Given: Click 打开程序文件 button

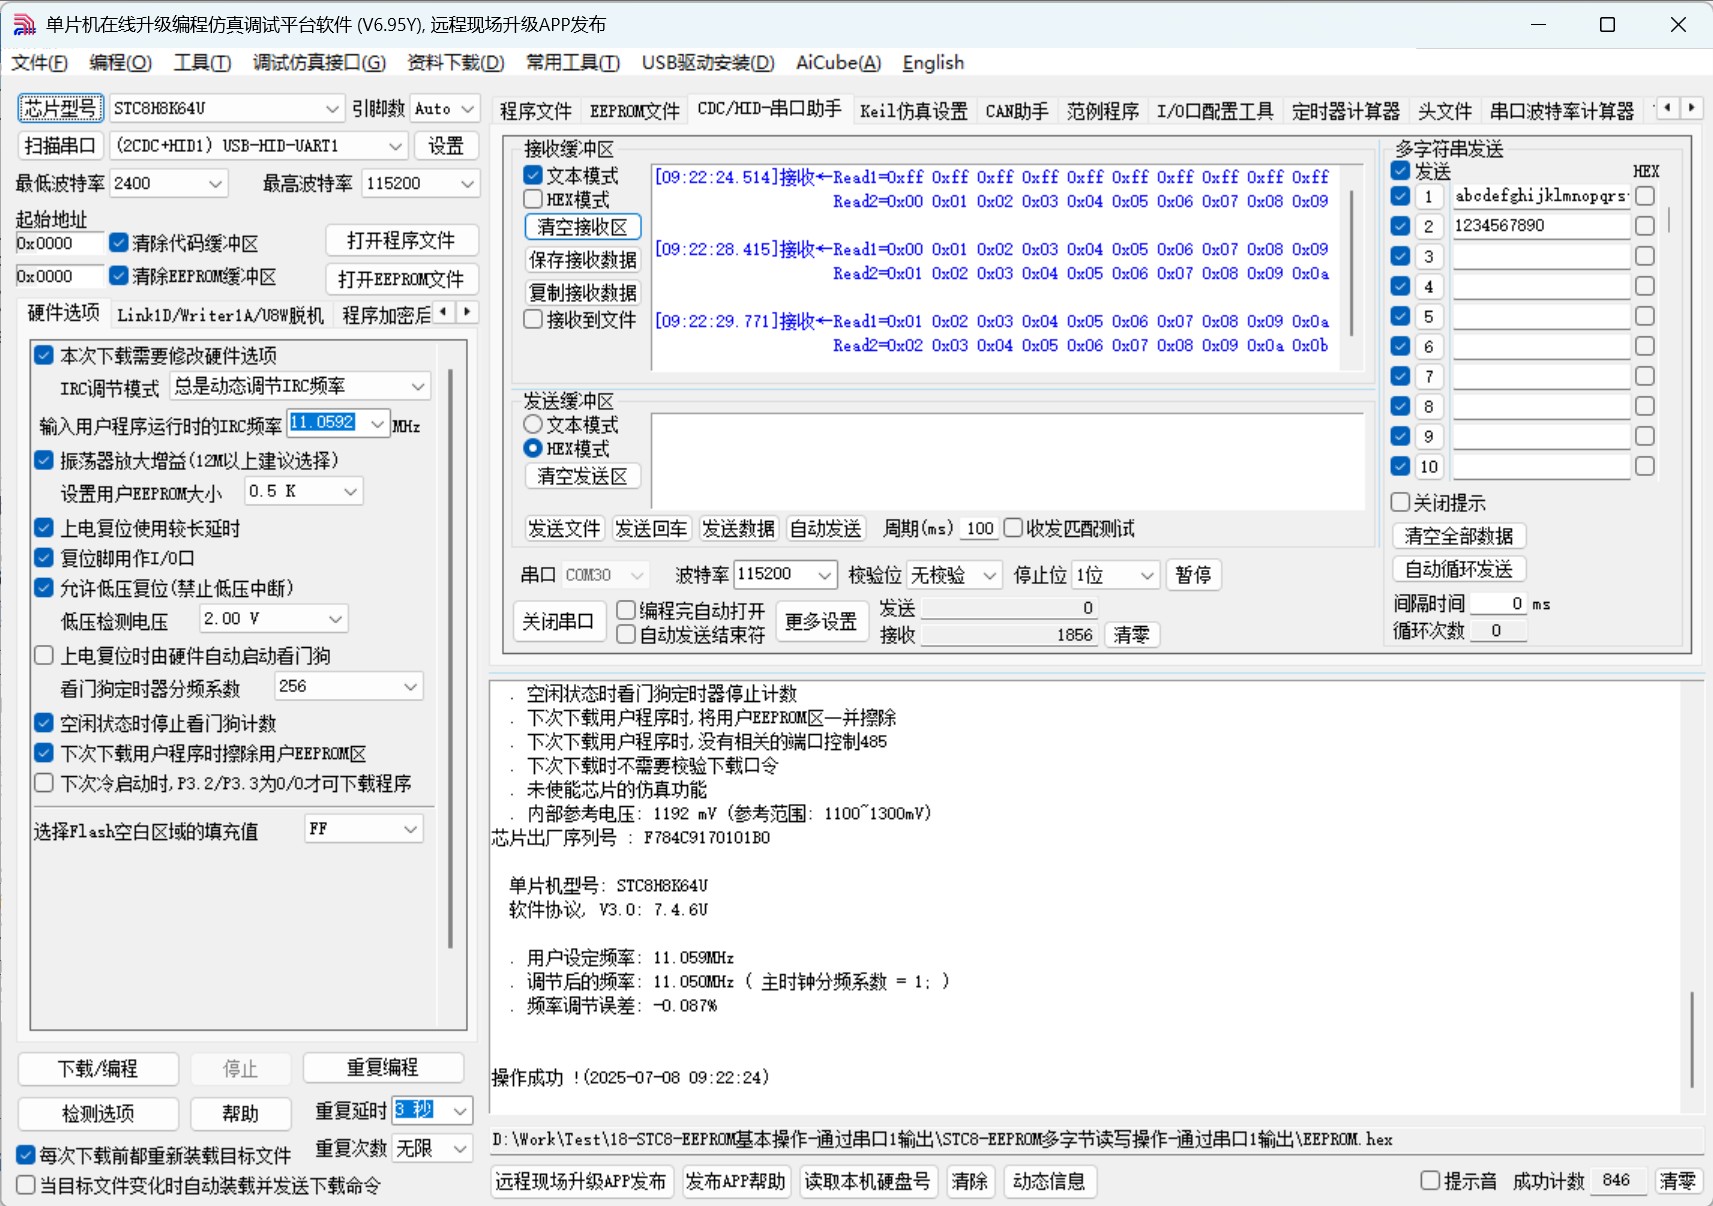Looking at the screenshot, I should coord(401,240).
